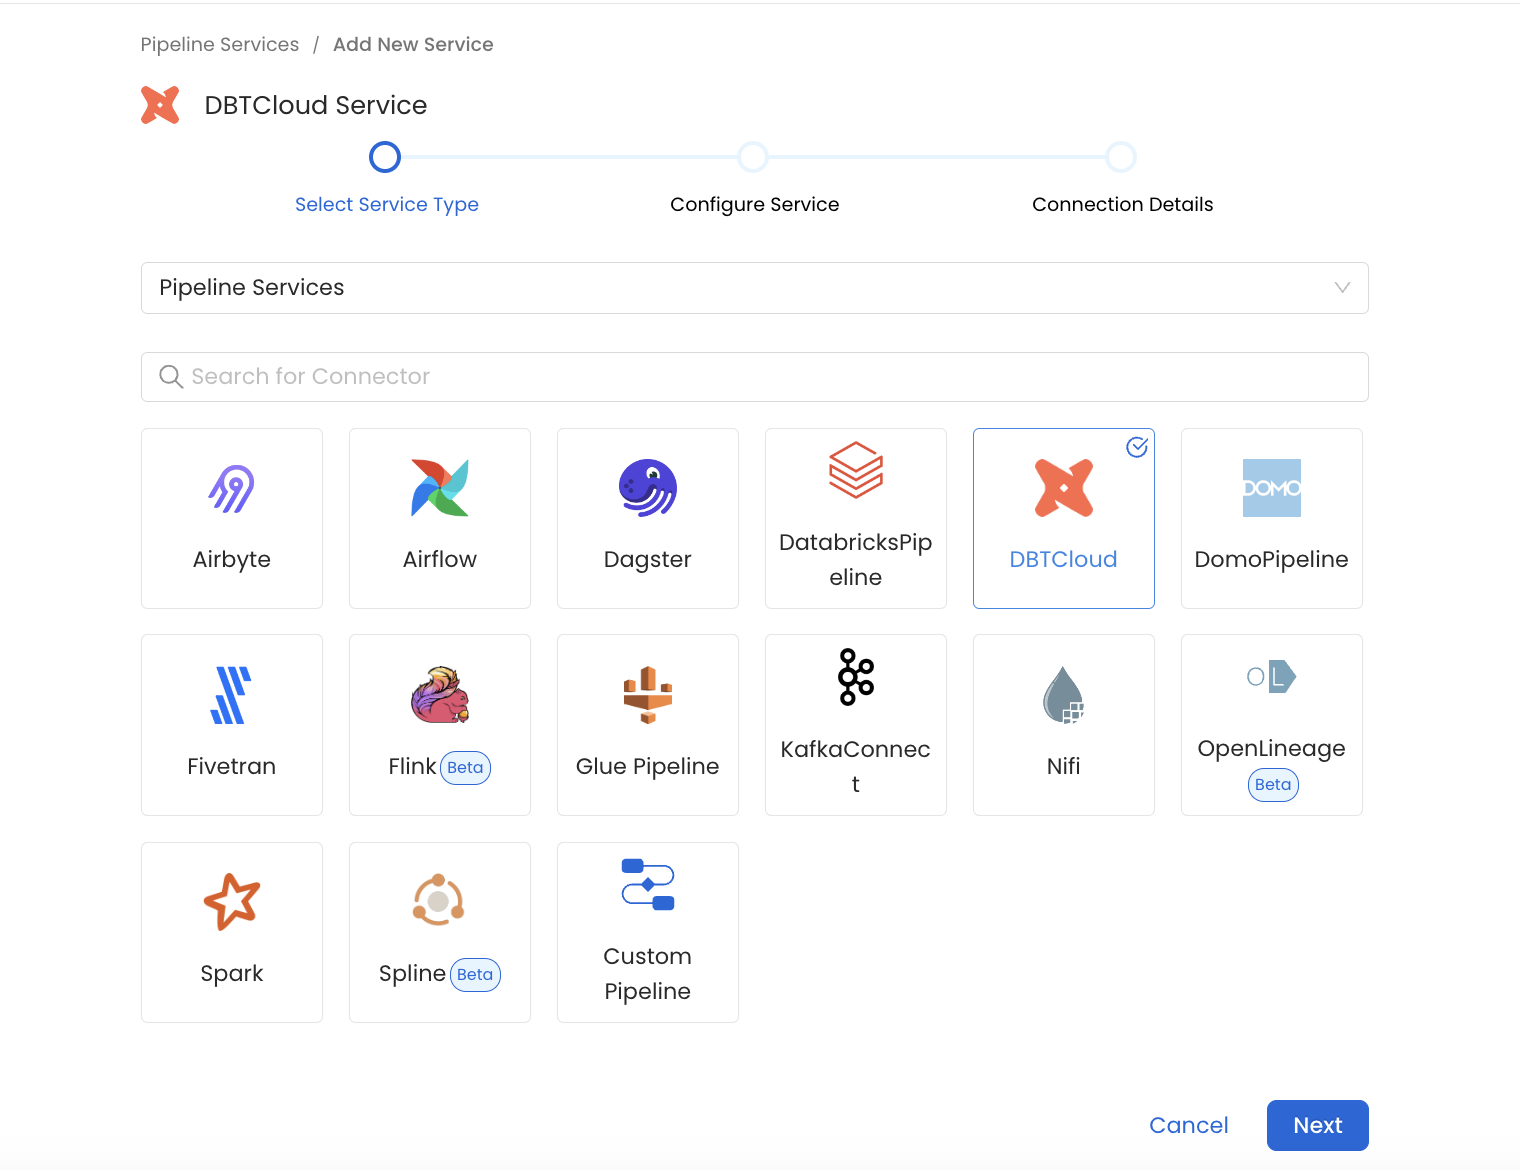
Task: Select the DatabricksPipeline stacked-layers icon
Action: [x=856, y=471]
